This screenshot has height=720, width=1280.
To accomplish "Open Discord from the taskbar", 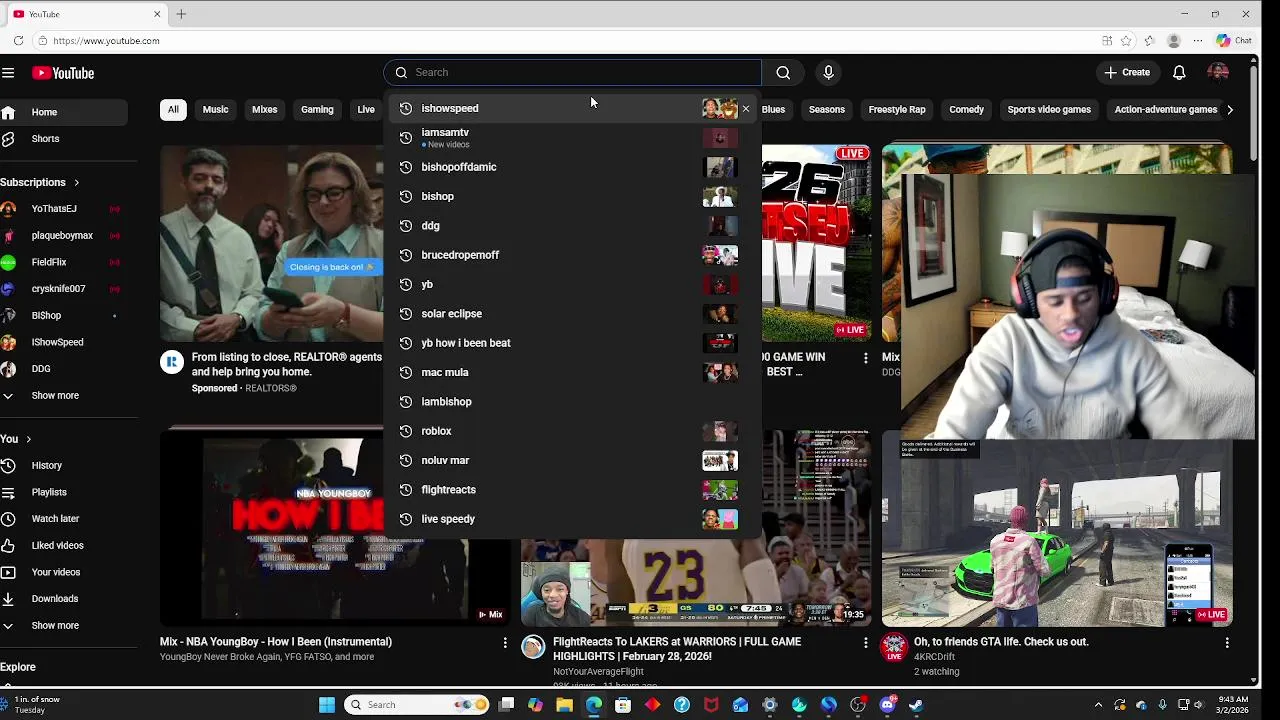I will point(887,705).
